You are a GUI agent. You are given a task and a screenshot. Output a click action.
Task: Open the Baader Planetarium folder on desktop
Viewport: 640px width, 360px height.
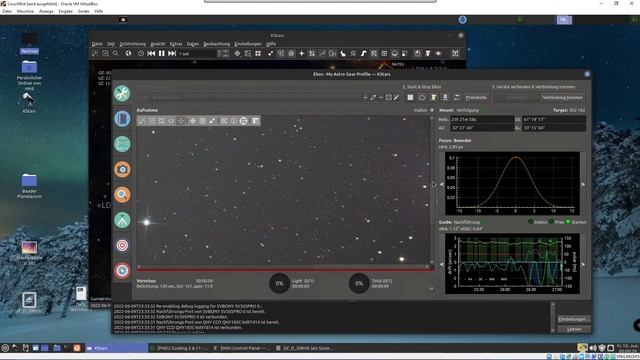pos(29,186)
